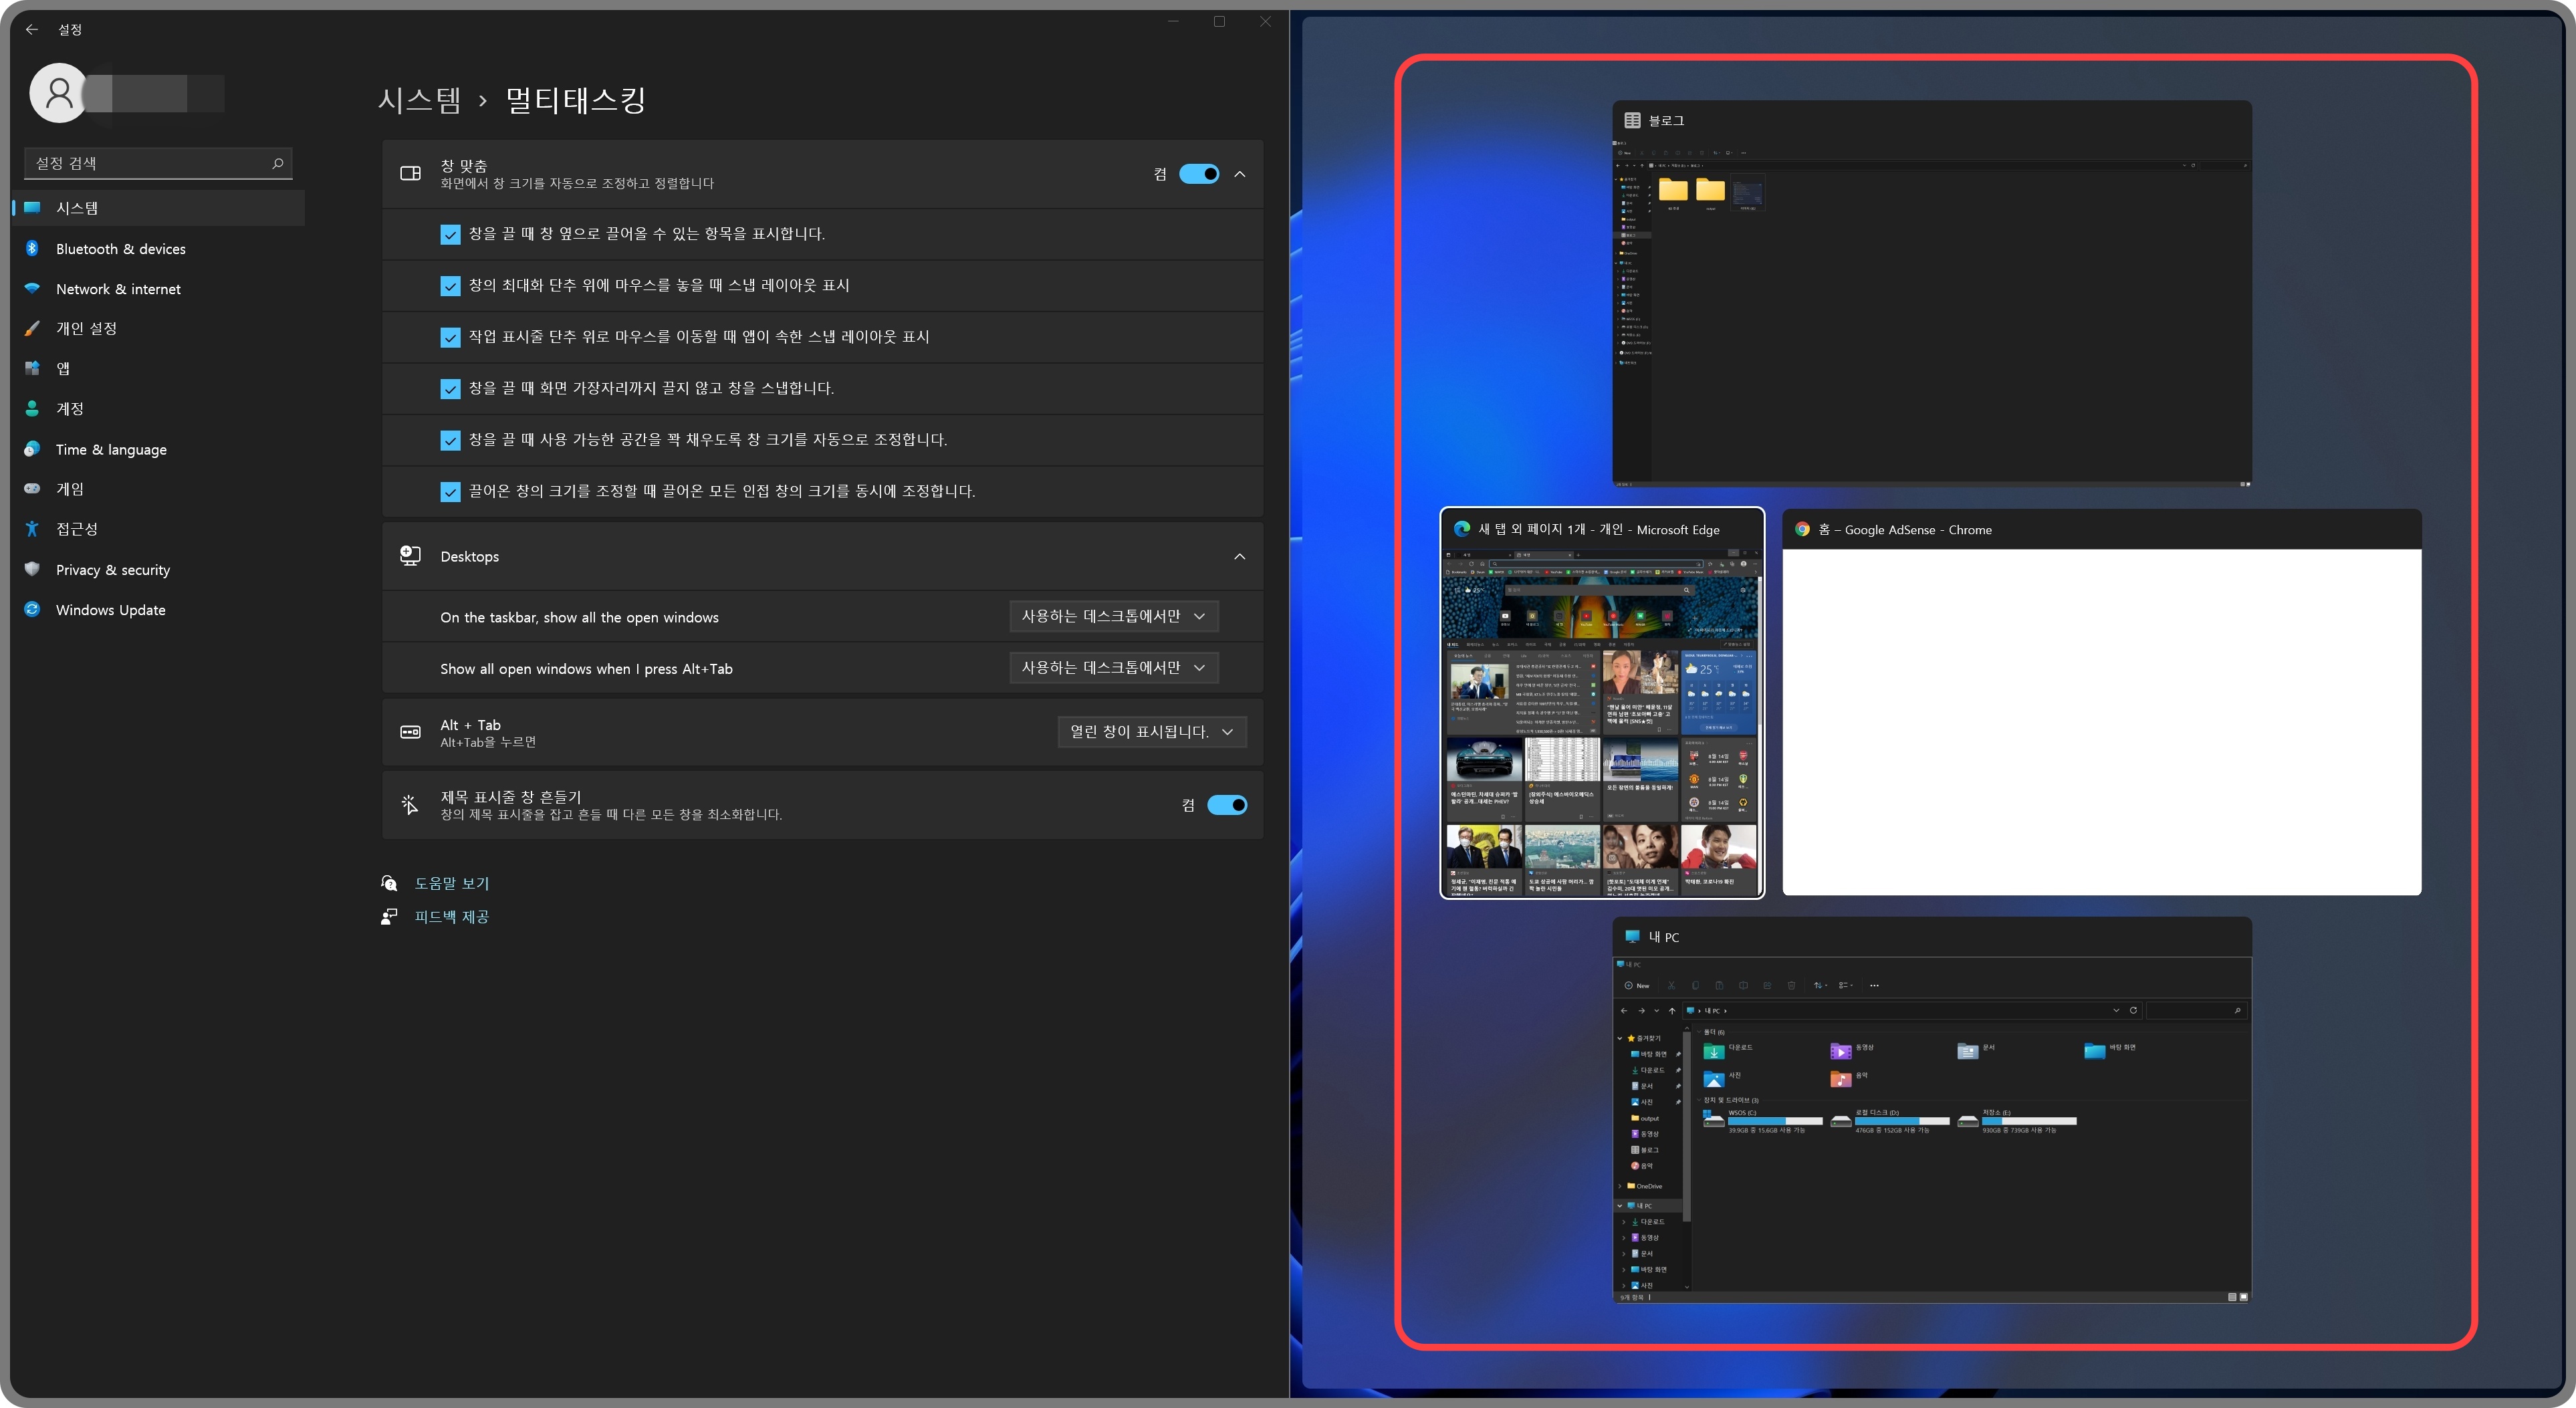Click the 피드백 제공 link
2576x1408 pixels.
pos(451,917)
